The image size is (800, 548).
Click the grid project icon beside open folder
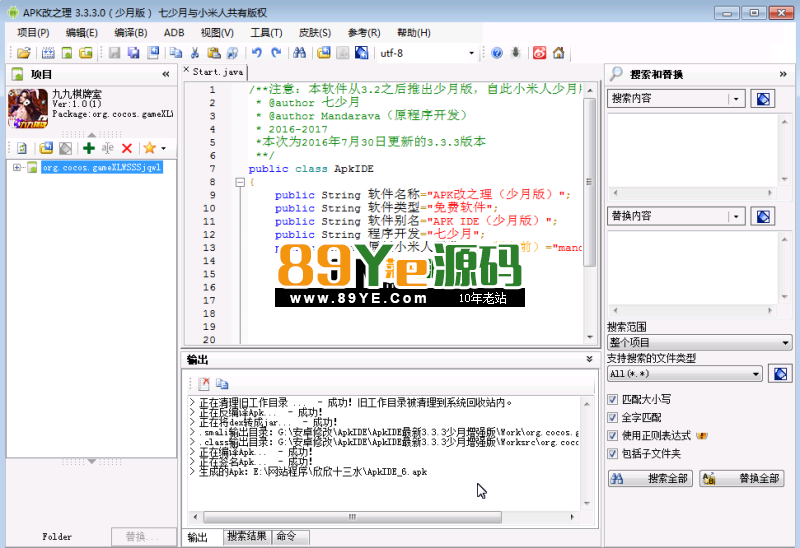[x=48, y=53]
